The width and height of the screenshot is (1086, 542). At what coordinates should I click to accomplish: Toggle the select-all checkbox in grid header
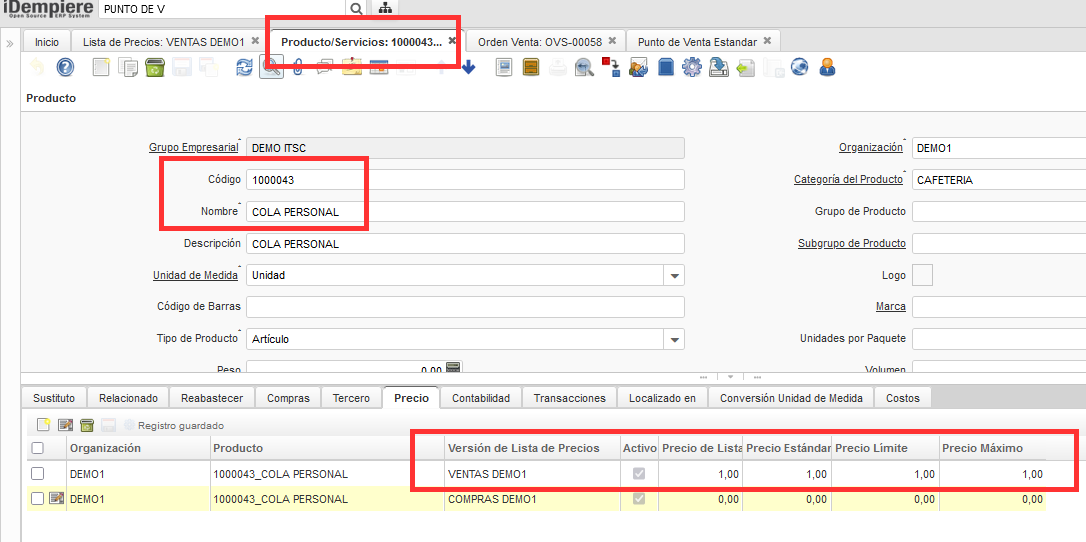pyautogui.click(x=38, y=448)
